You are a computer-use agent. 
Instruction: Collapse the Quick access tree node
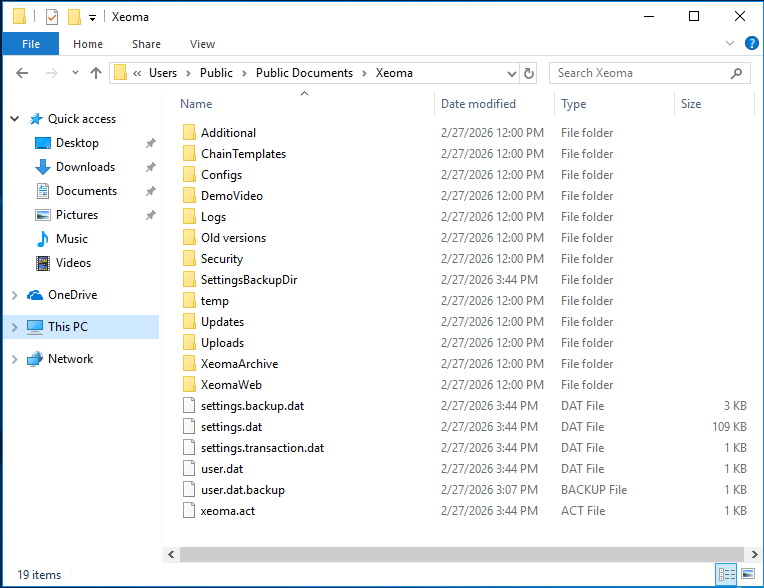click(x=15, y=118)
